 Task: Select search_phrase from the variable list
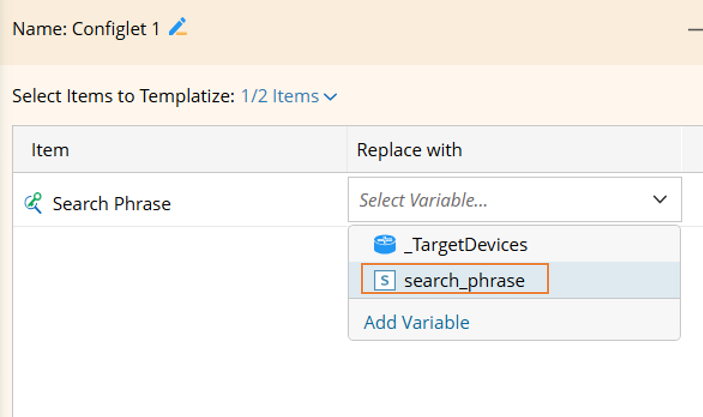464,280
